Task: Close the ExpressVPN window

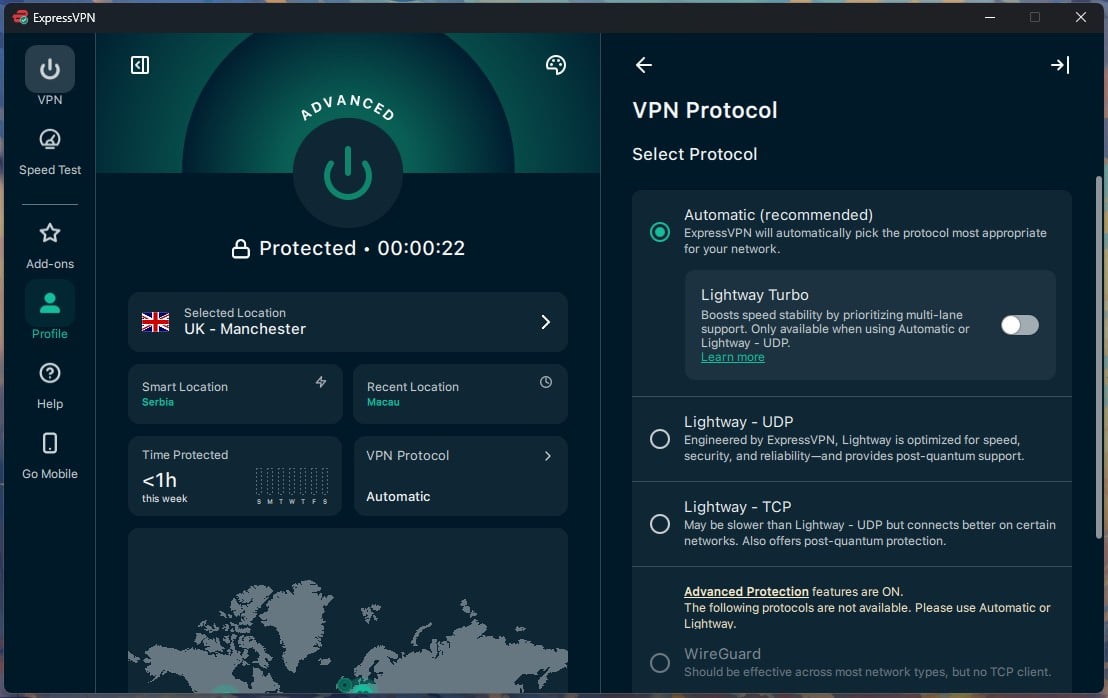Action: (x=1080, y=17)
